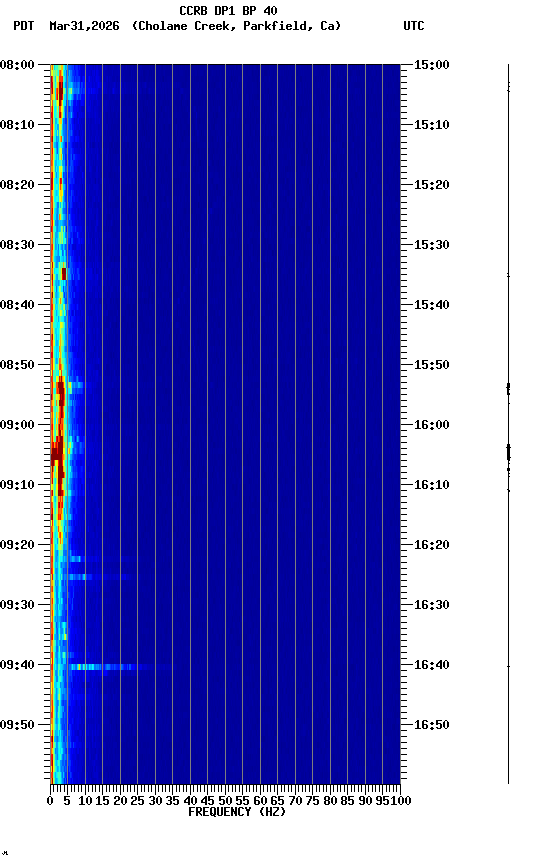
Task: Click the 08:30 PDT time label
Action: coord(17,245)
